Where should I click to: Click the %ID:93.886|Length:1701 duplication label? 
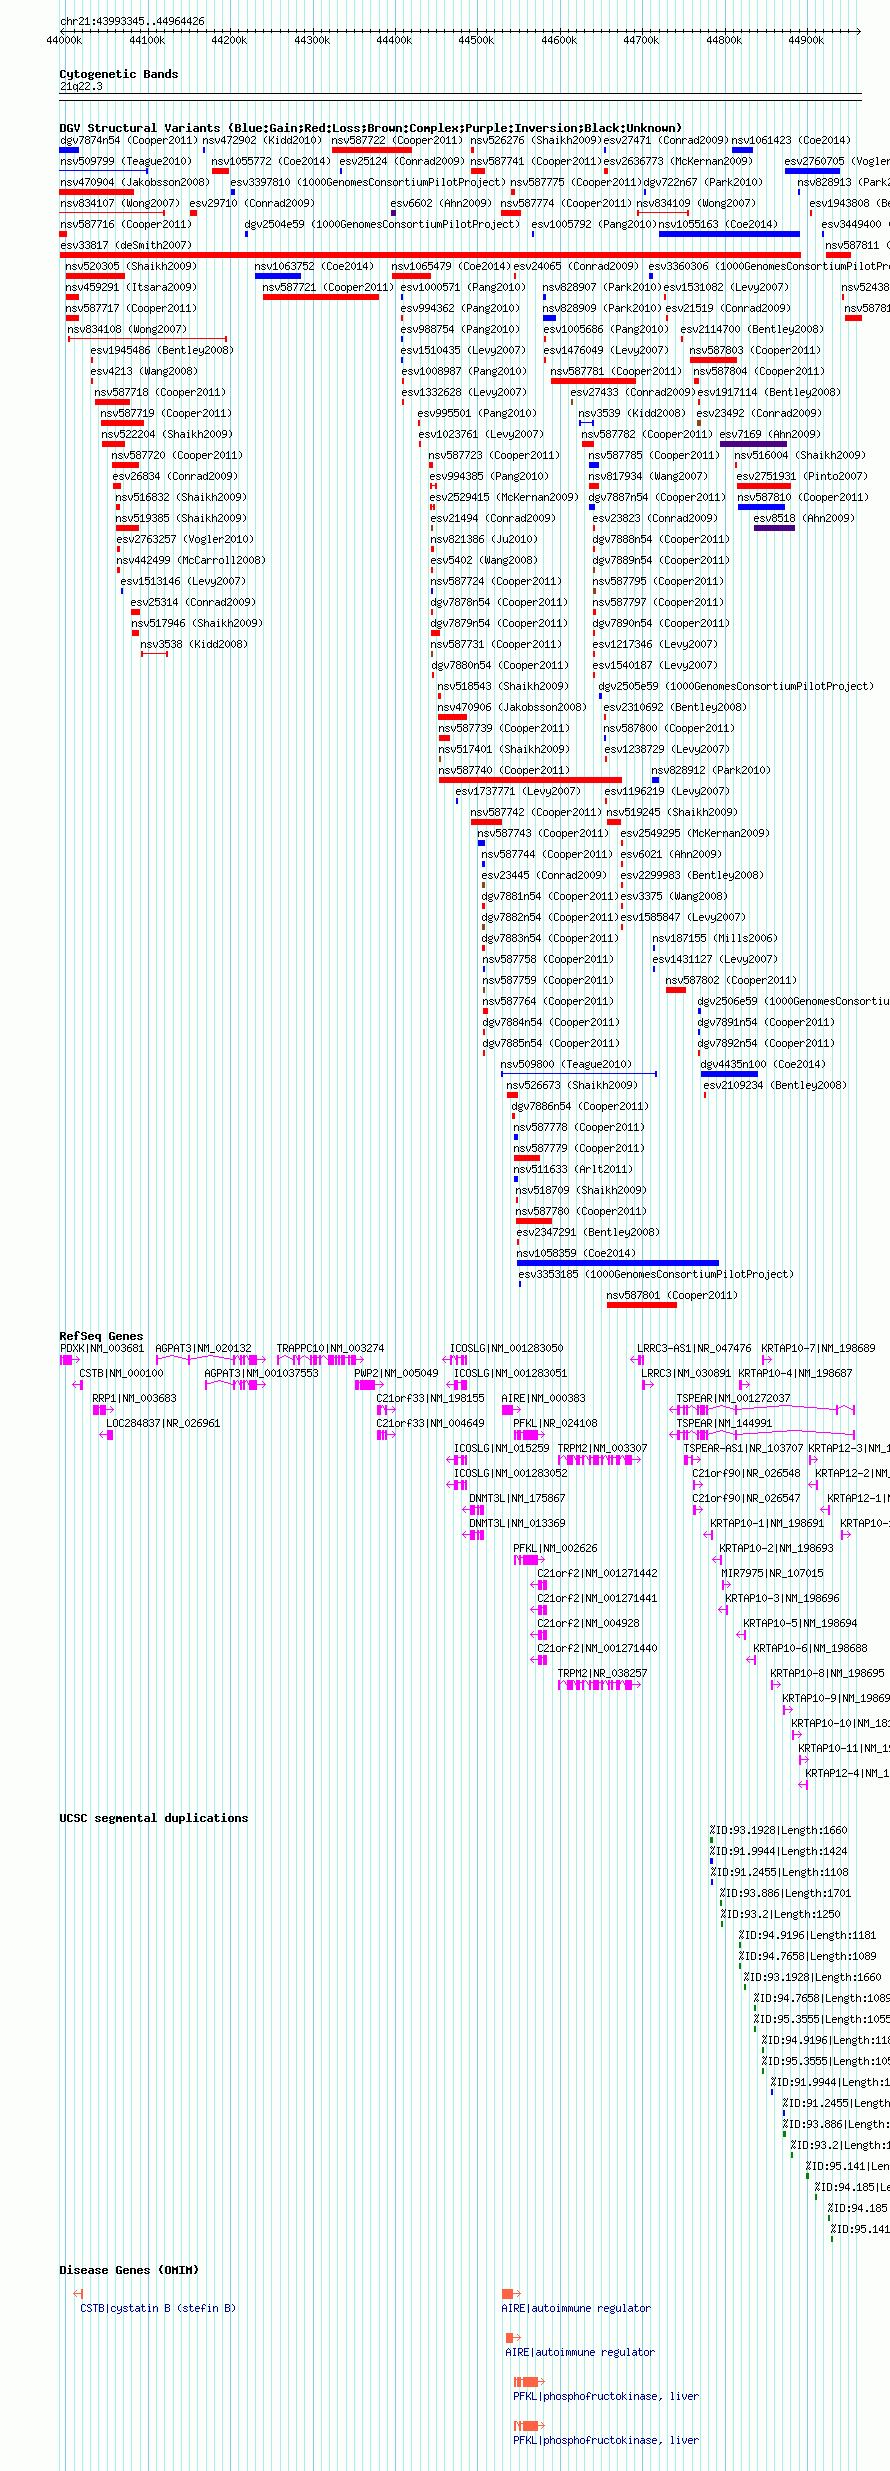(785, 1893)
